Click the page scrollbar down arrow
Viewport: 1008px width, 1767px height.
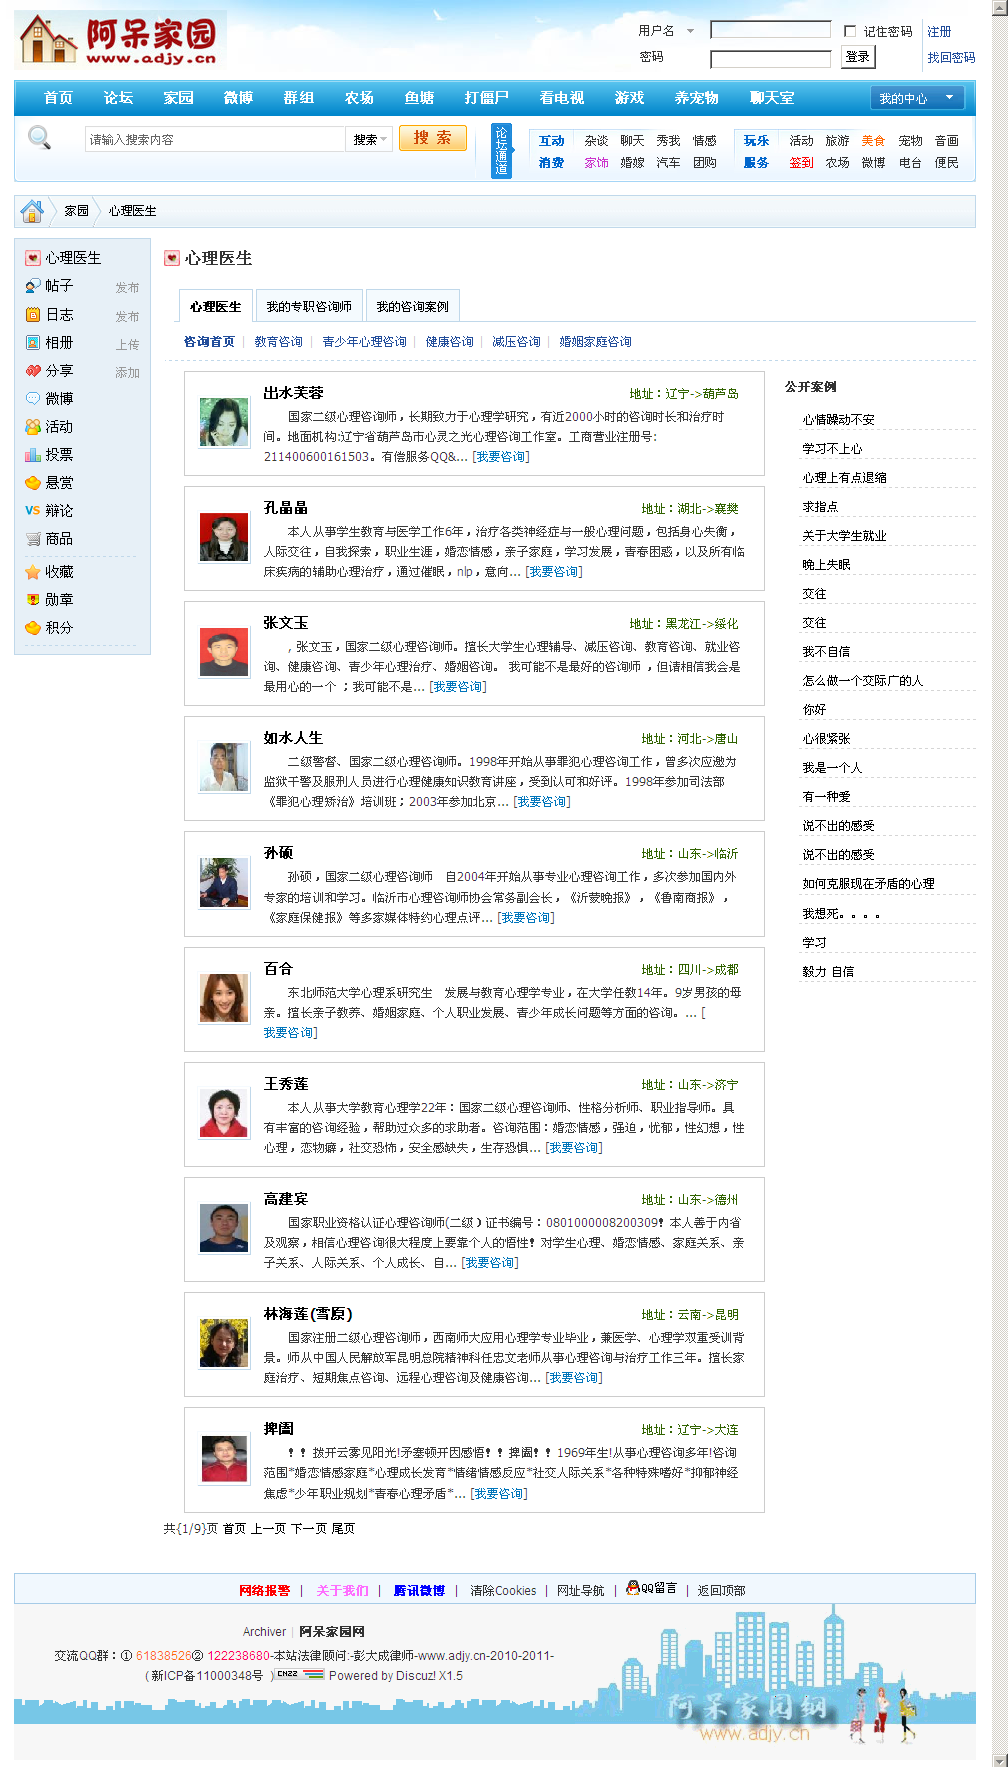[999, 1759]
